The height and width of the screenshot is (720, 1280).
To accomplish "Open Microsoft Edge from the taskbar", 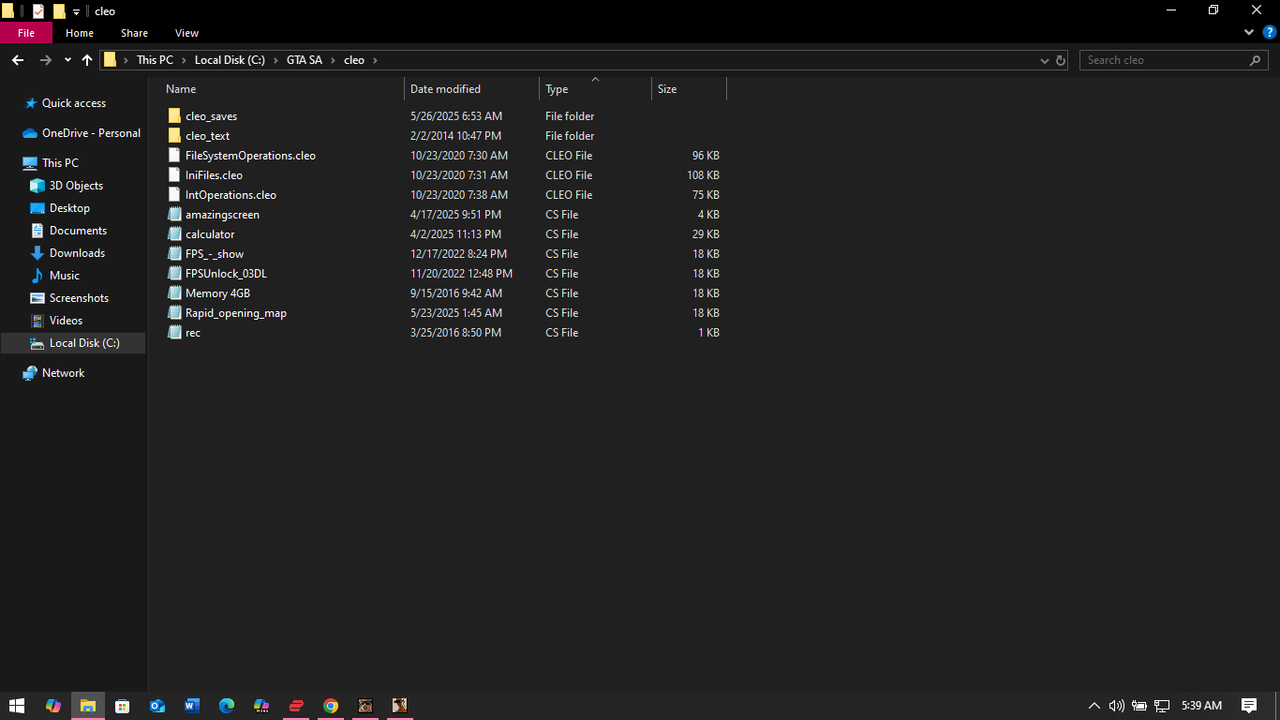I will coord(226,706).
